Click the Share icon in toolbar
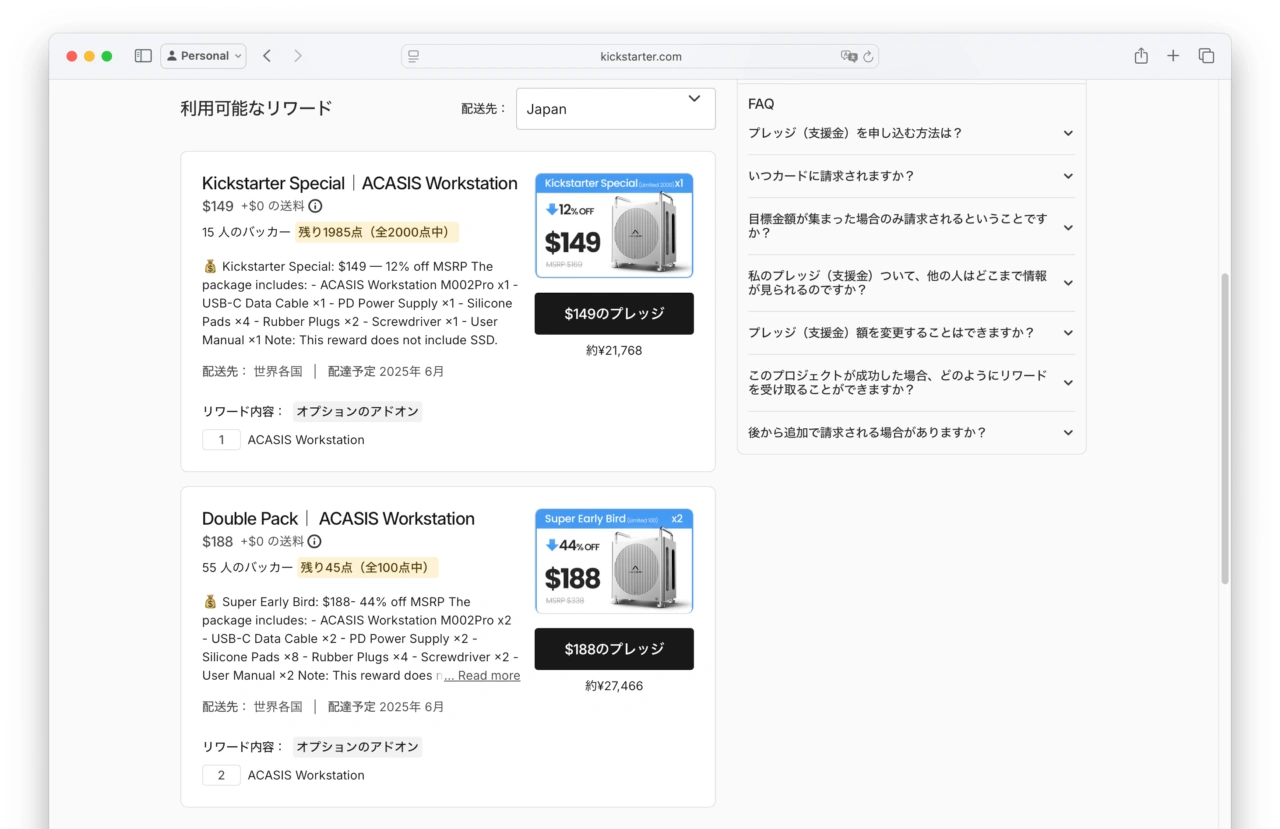Image resolution: width=1280 pixels, height=829 pixels. point(1141,56)
